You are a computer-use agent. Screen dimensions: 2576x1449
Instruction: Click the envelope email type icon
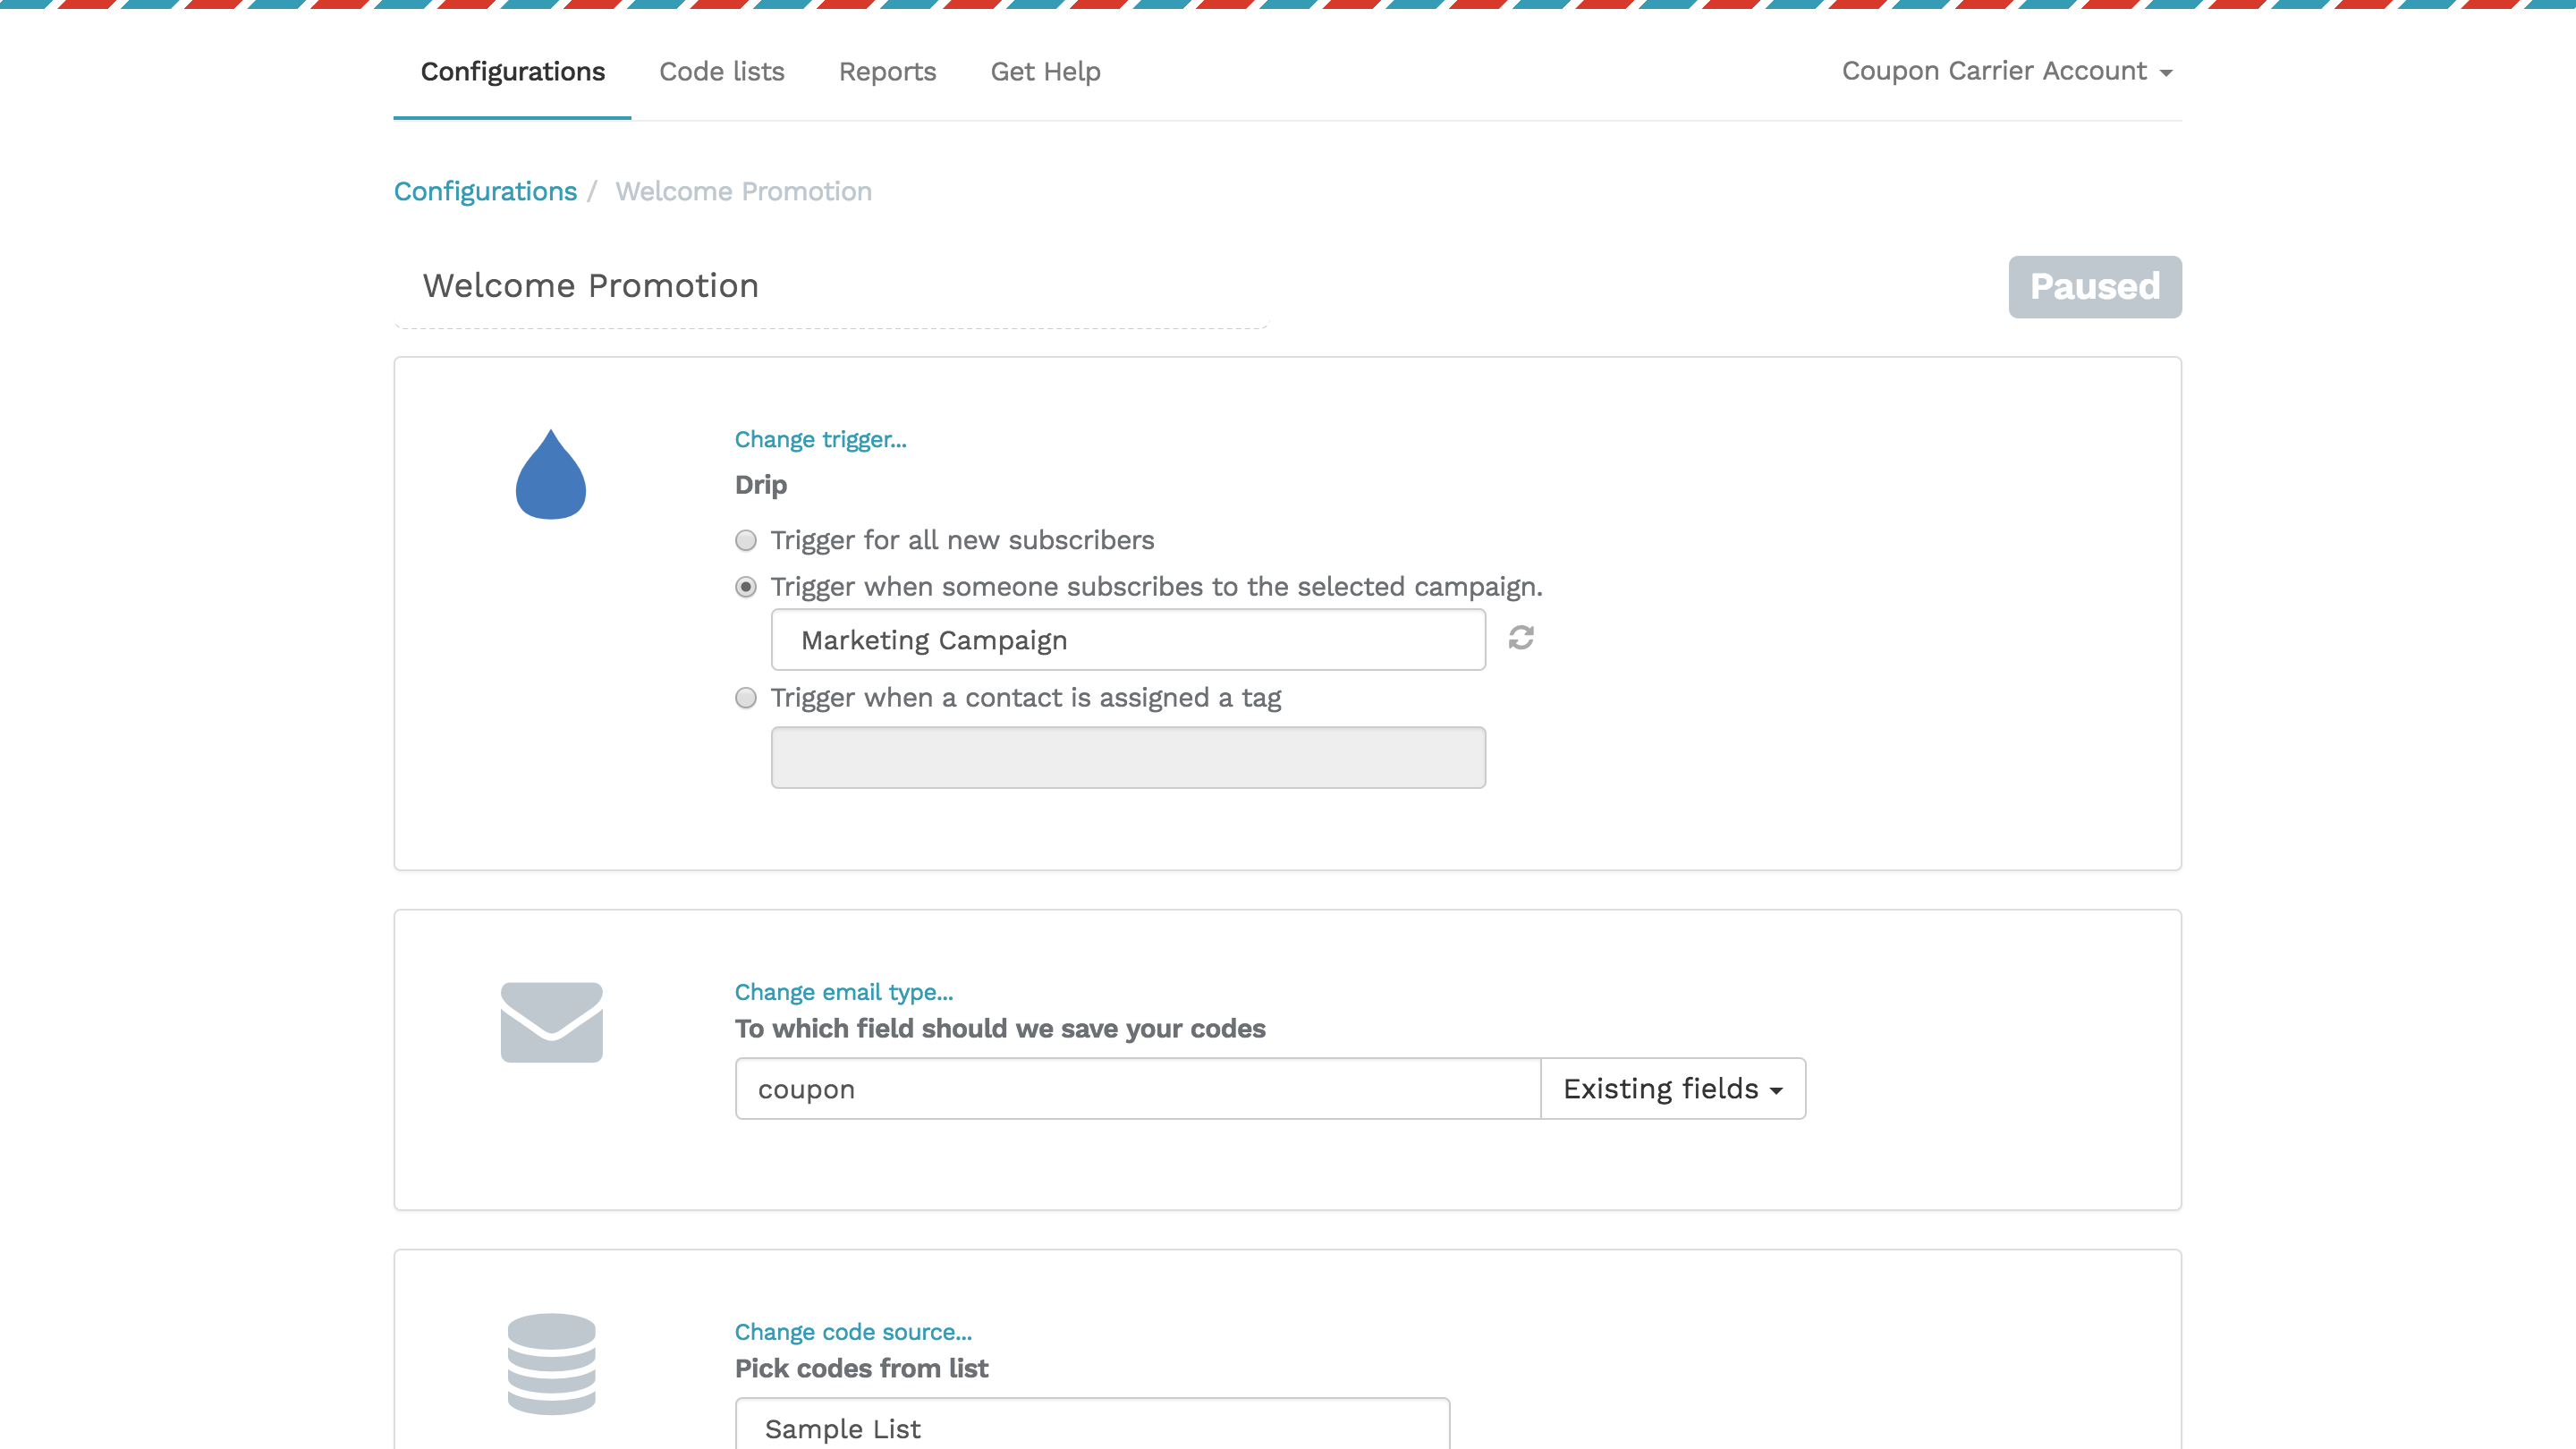[550, 1022]
